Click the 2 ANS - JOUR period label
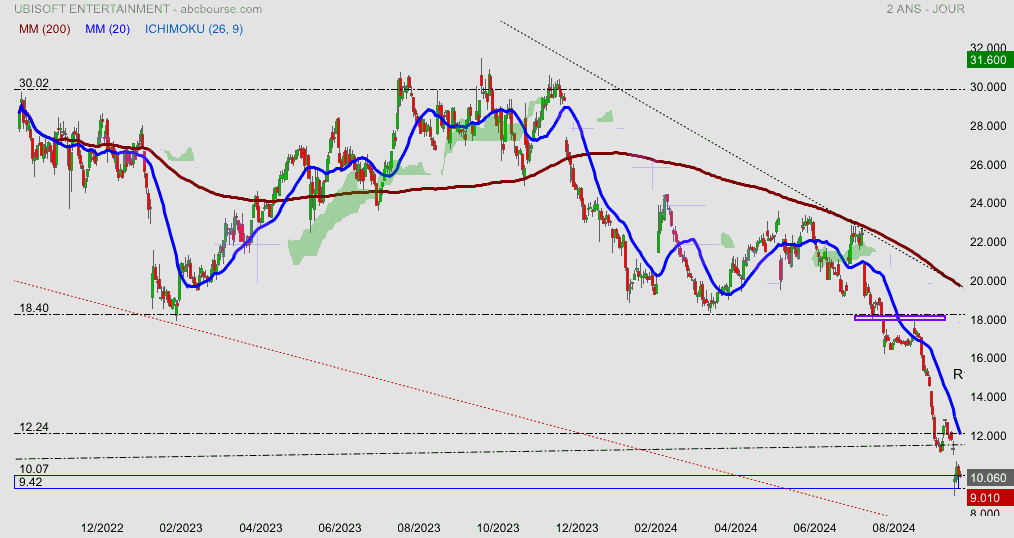1014x538 pixels. pos(925,9)
